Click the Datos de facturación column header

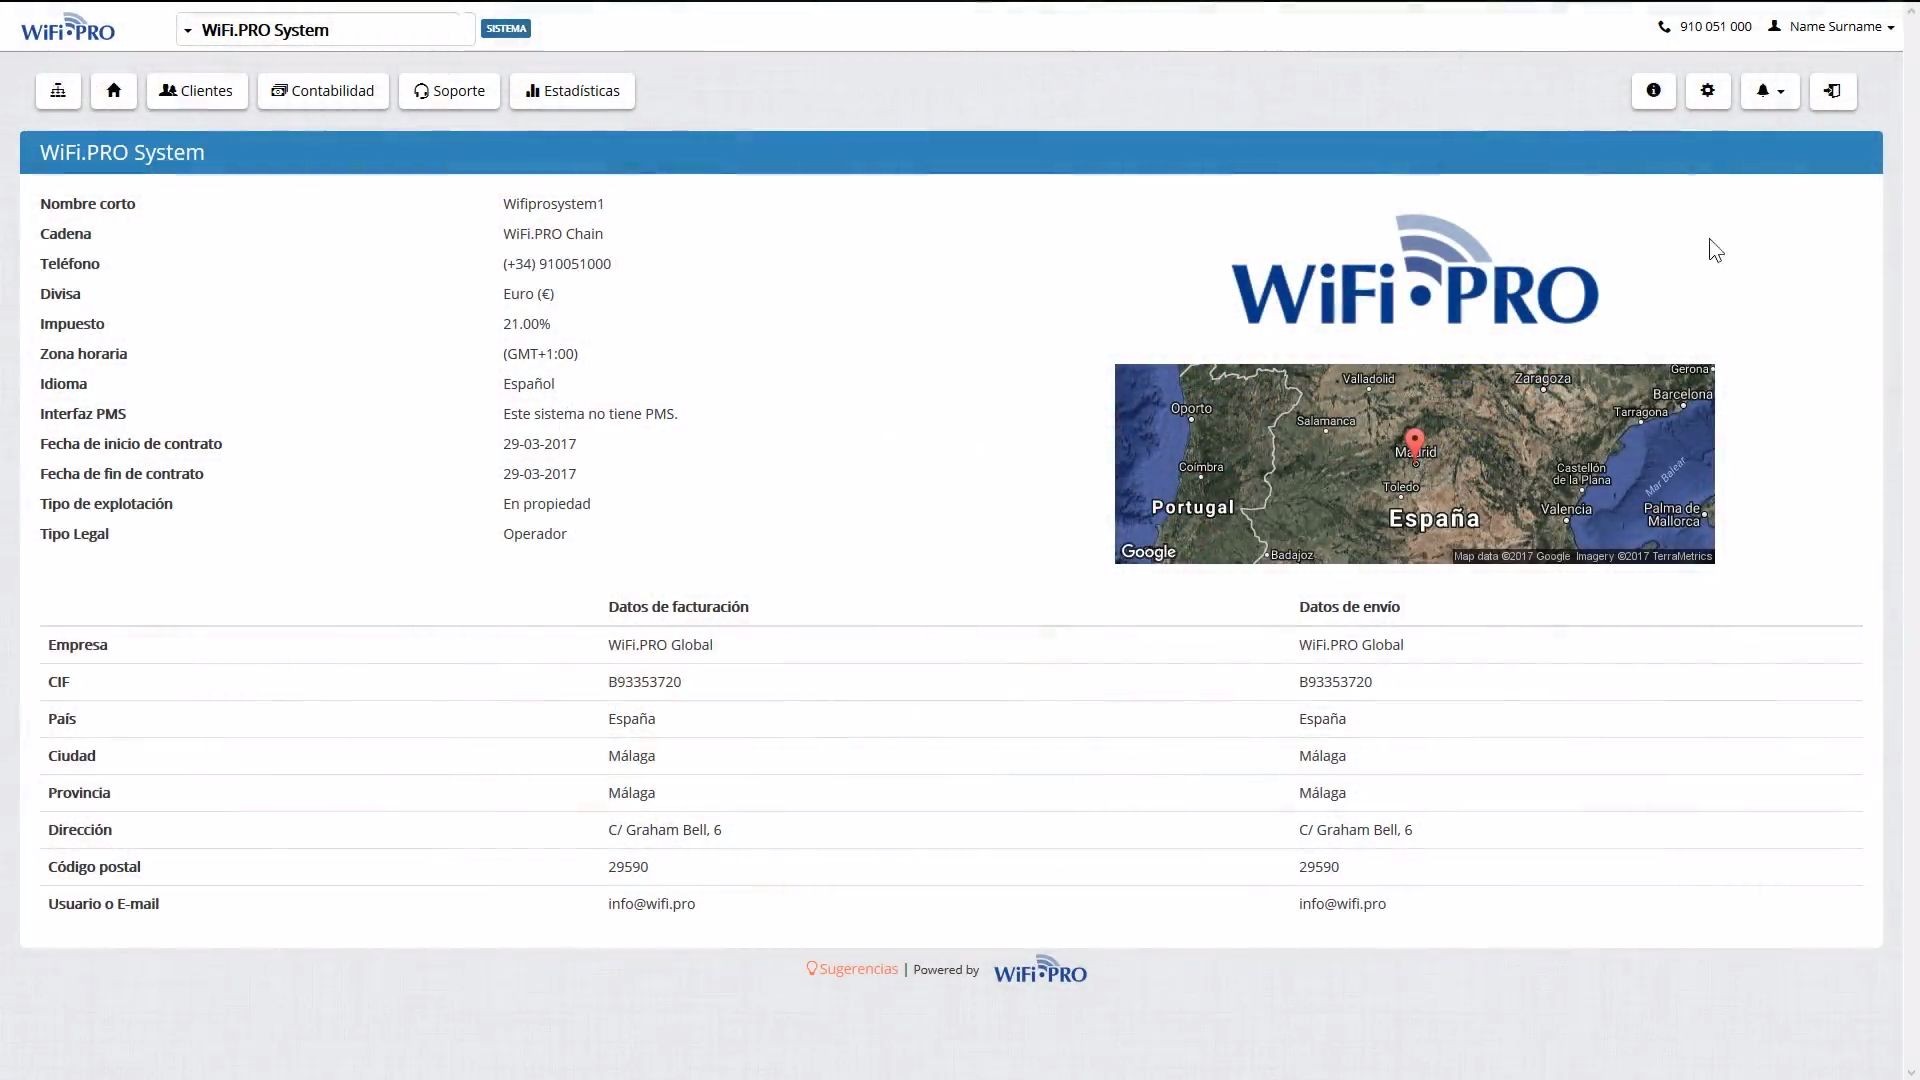pos(678,607)
